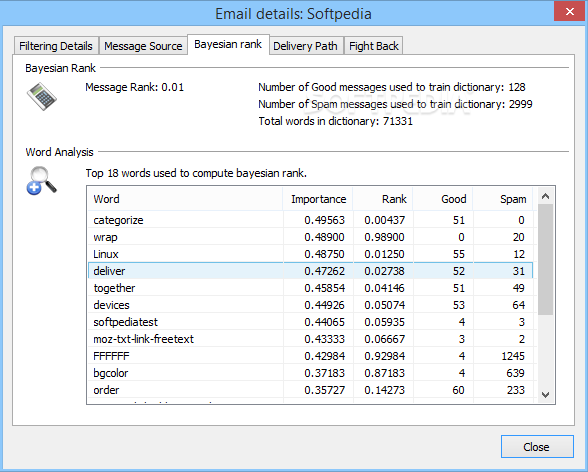The height and width of the screenshot is (472, 588).
Task: Sort by the Importance column header
Action: coord(318,199)
